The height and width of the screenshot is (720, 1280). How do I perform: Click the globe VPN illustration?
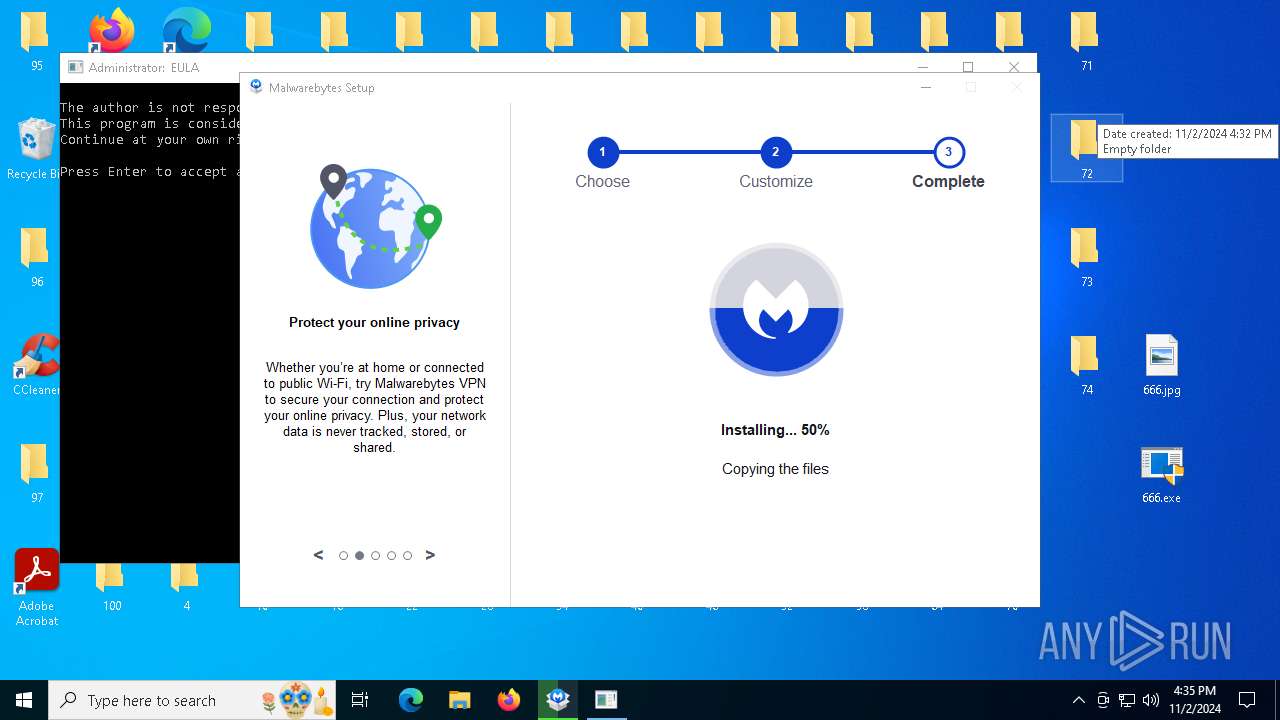pyautogui.click(x=375, y=228)
